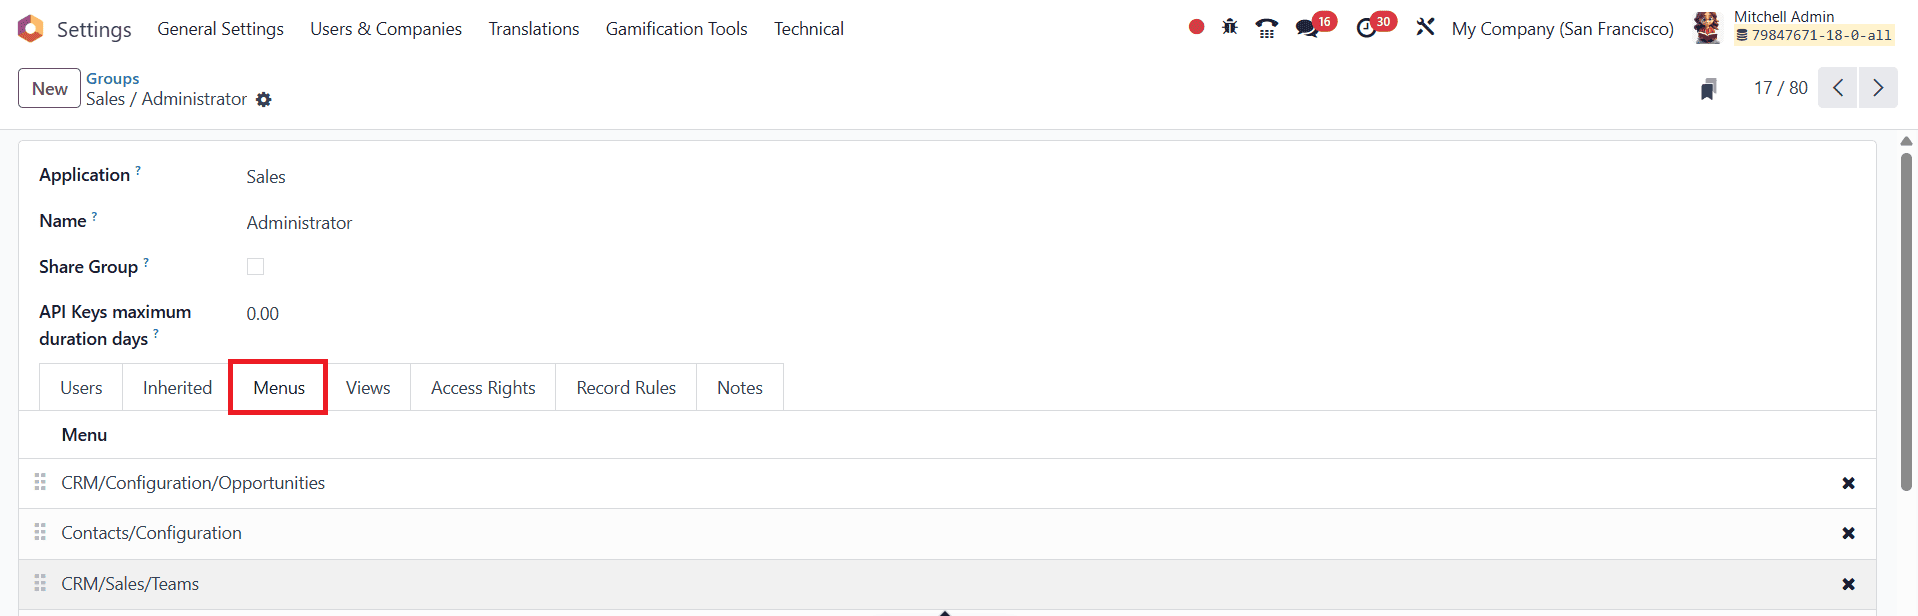Open the Access Rights tab
The image size is (1918, 616).
(x=483, y=388)
